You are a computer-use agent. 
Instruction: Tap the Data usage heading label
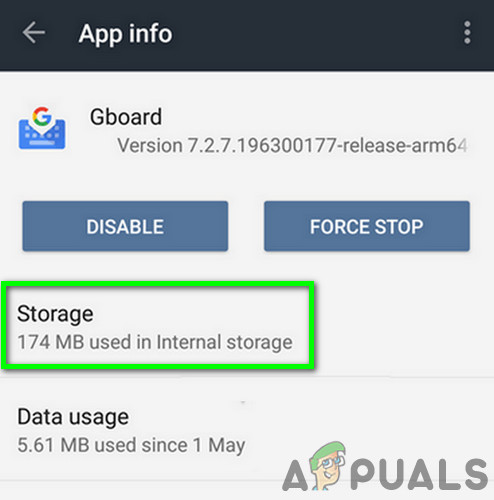(x=73, y=417)
